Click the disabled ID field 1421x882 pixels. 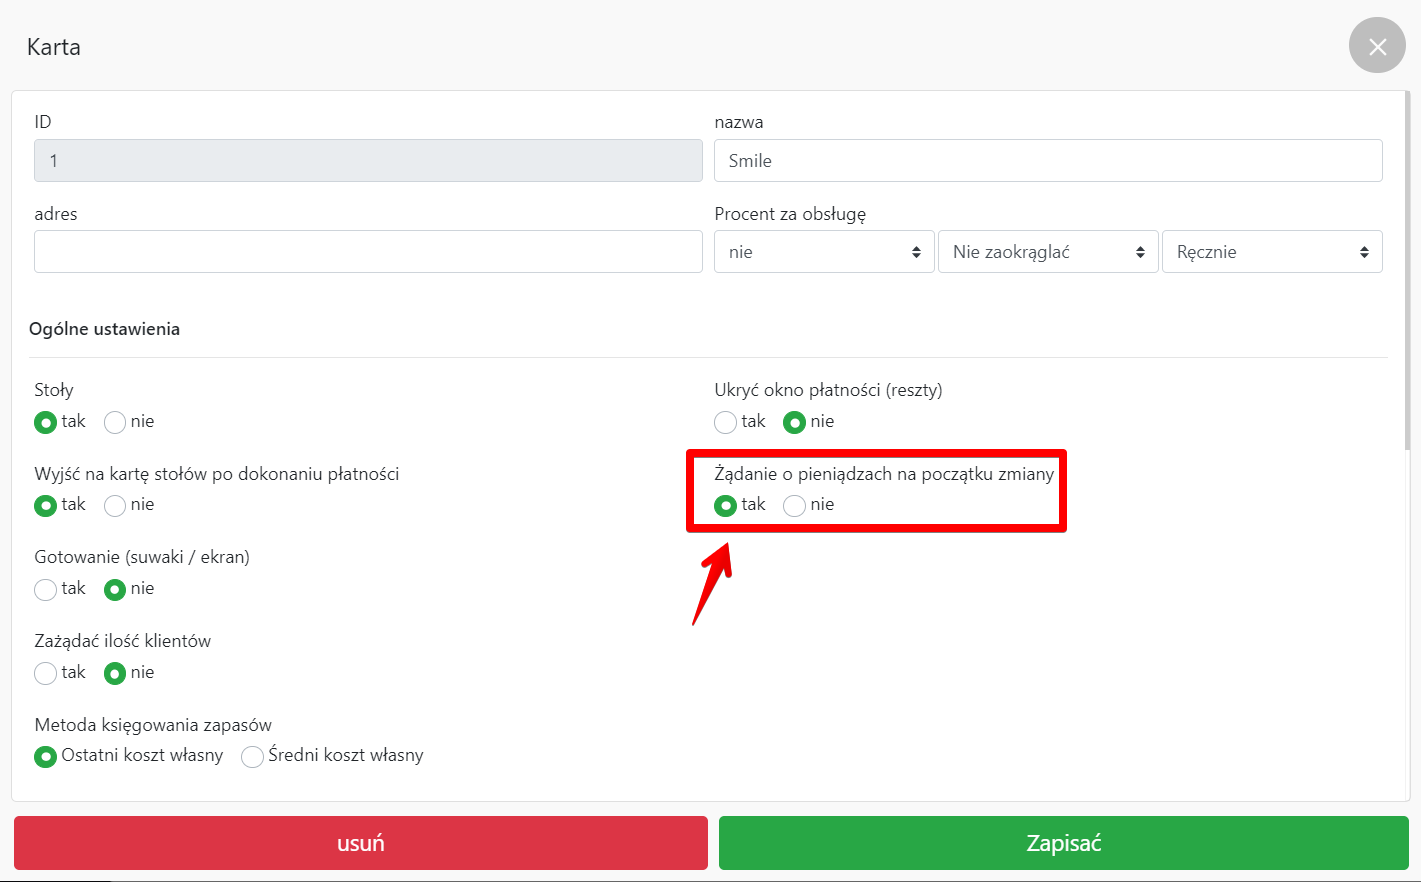(368, 161)
